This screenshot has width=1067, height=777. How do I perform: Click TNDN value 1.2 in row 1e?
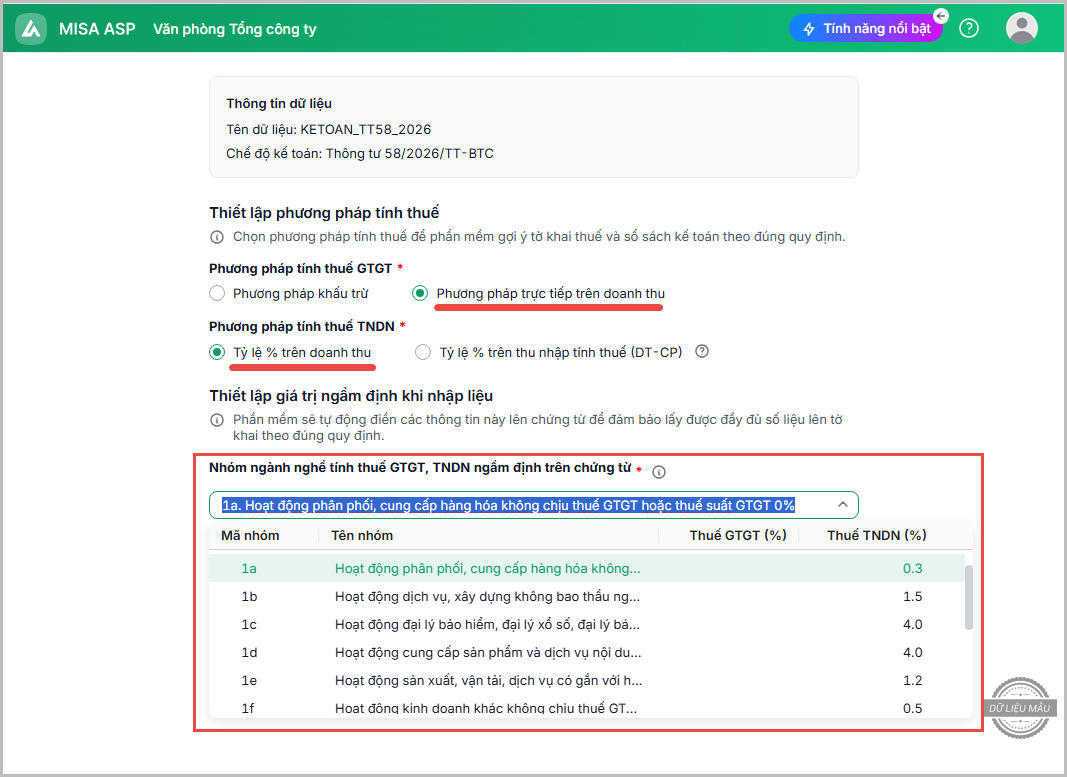click(913, 680)
